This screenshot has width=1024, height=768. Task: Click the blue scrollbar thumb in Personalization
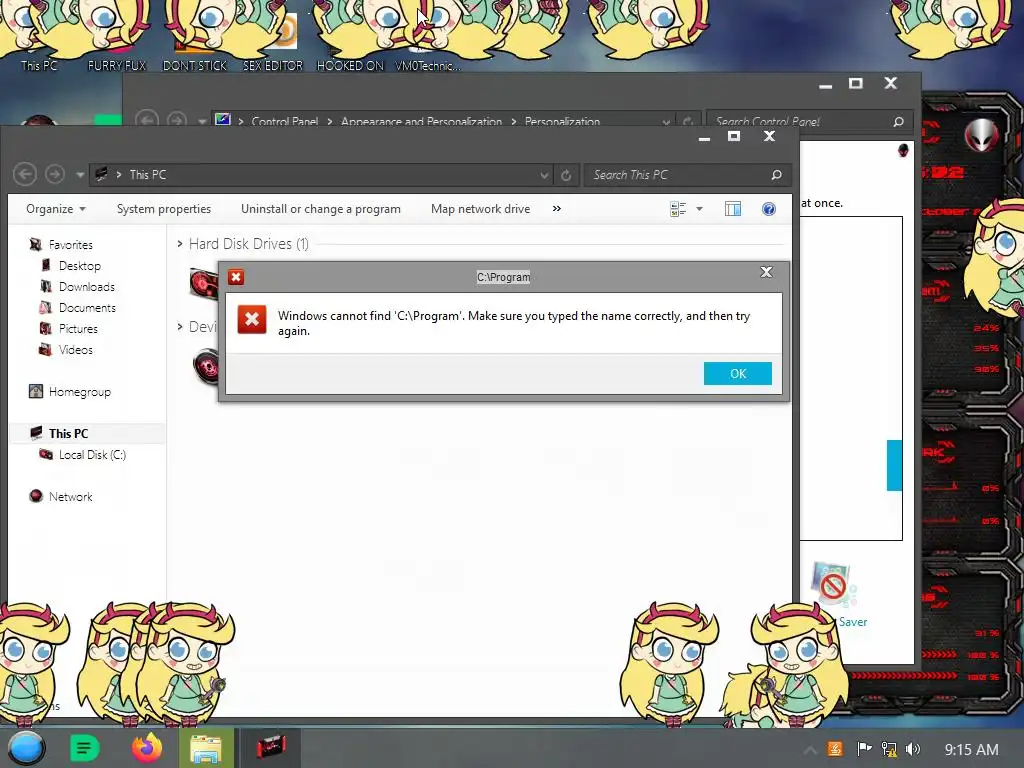click(x=894, y=465)
